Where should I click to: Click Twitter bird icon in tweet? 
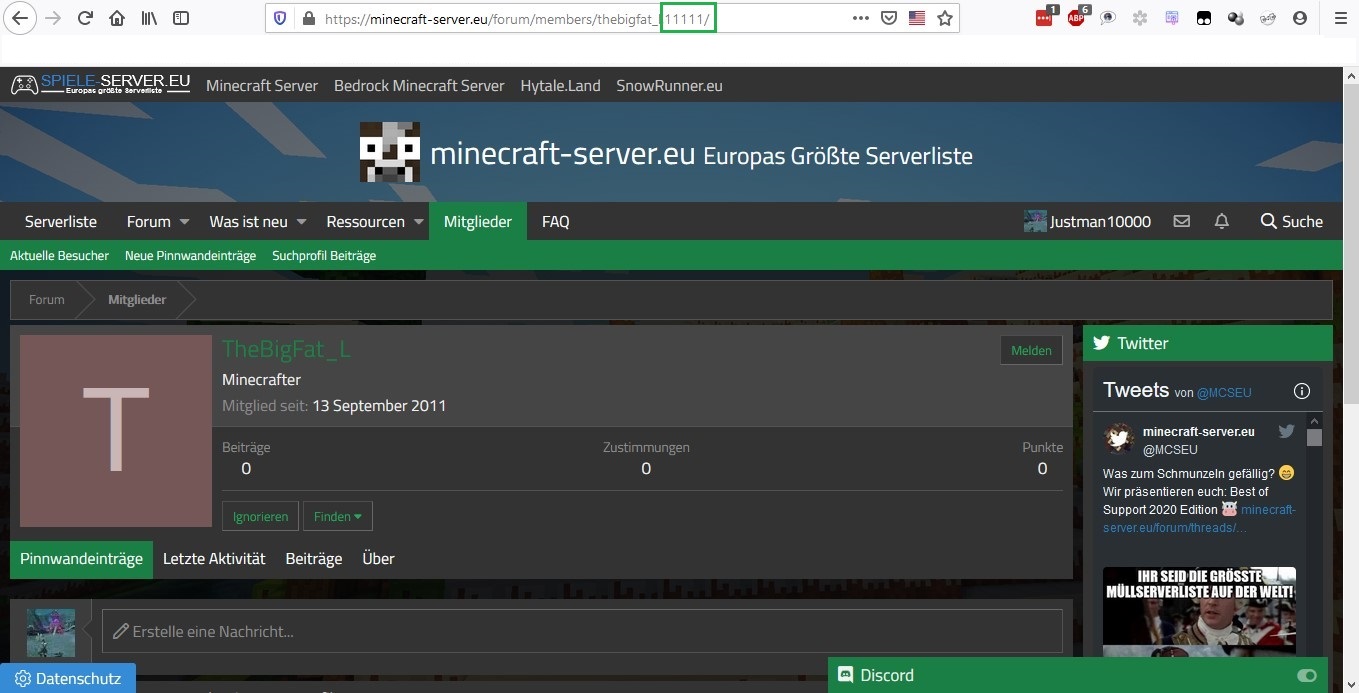point(1286,431)
